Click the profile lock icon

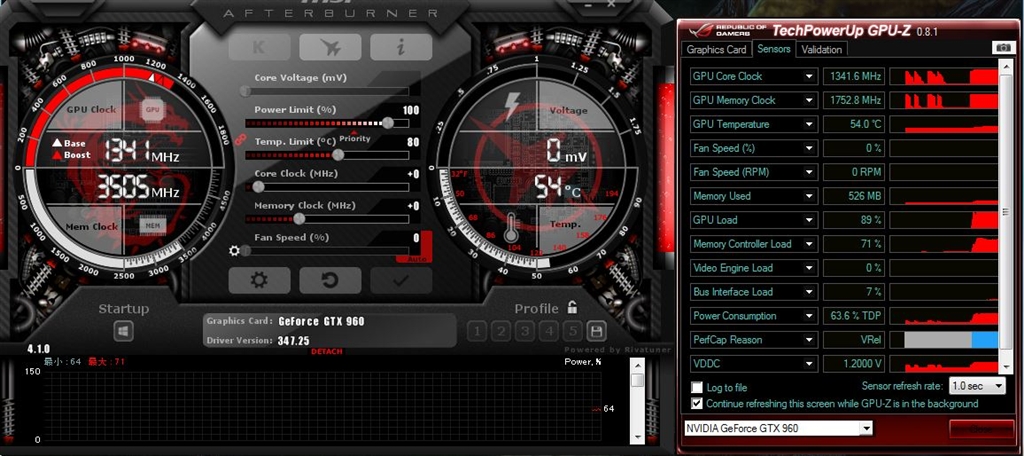[x=572, y=308]
